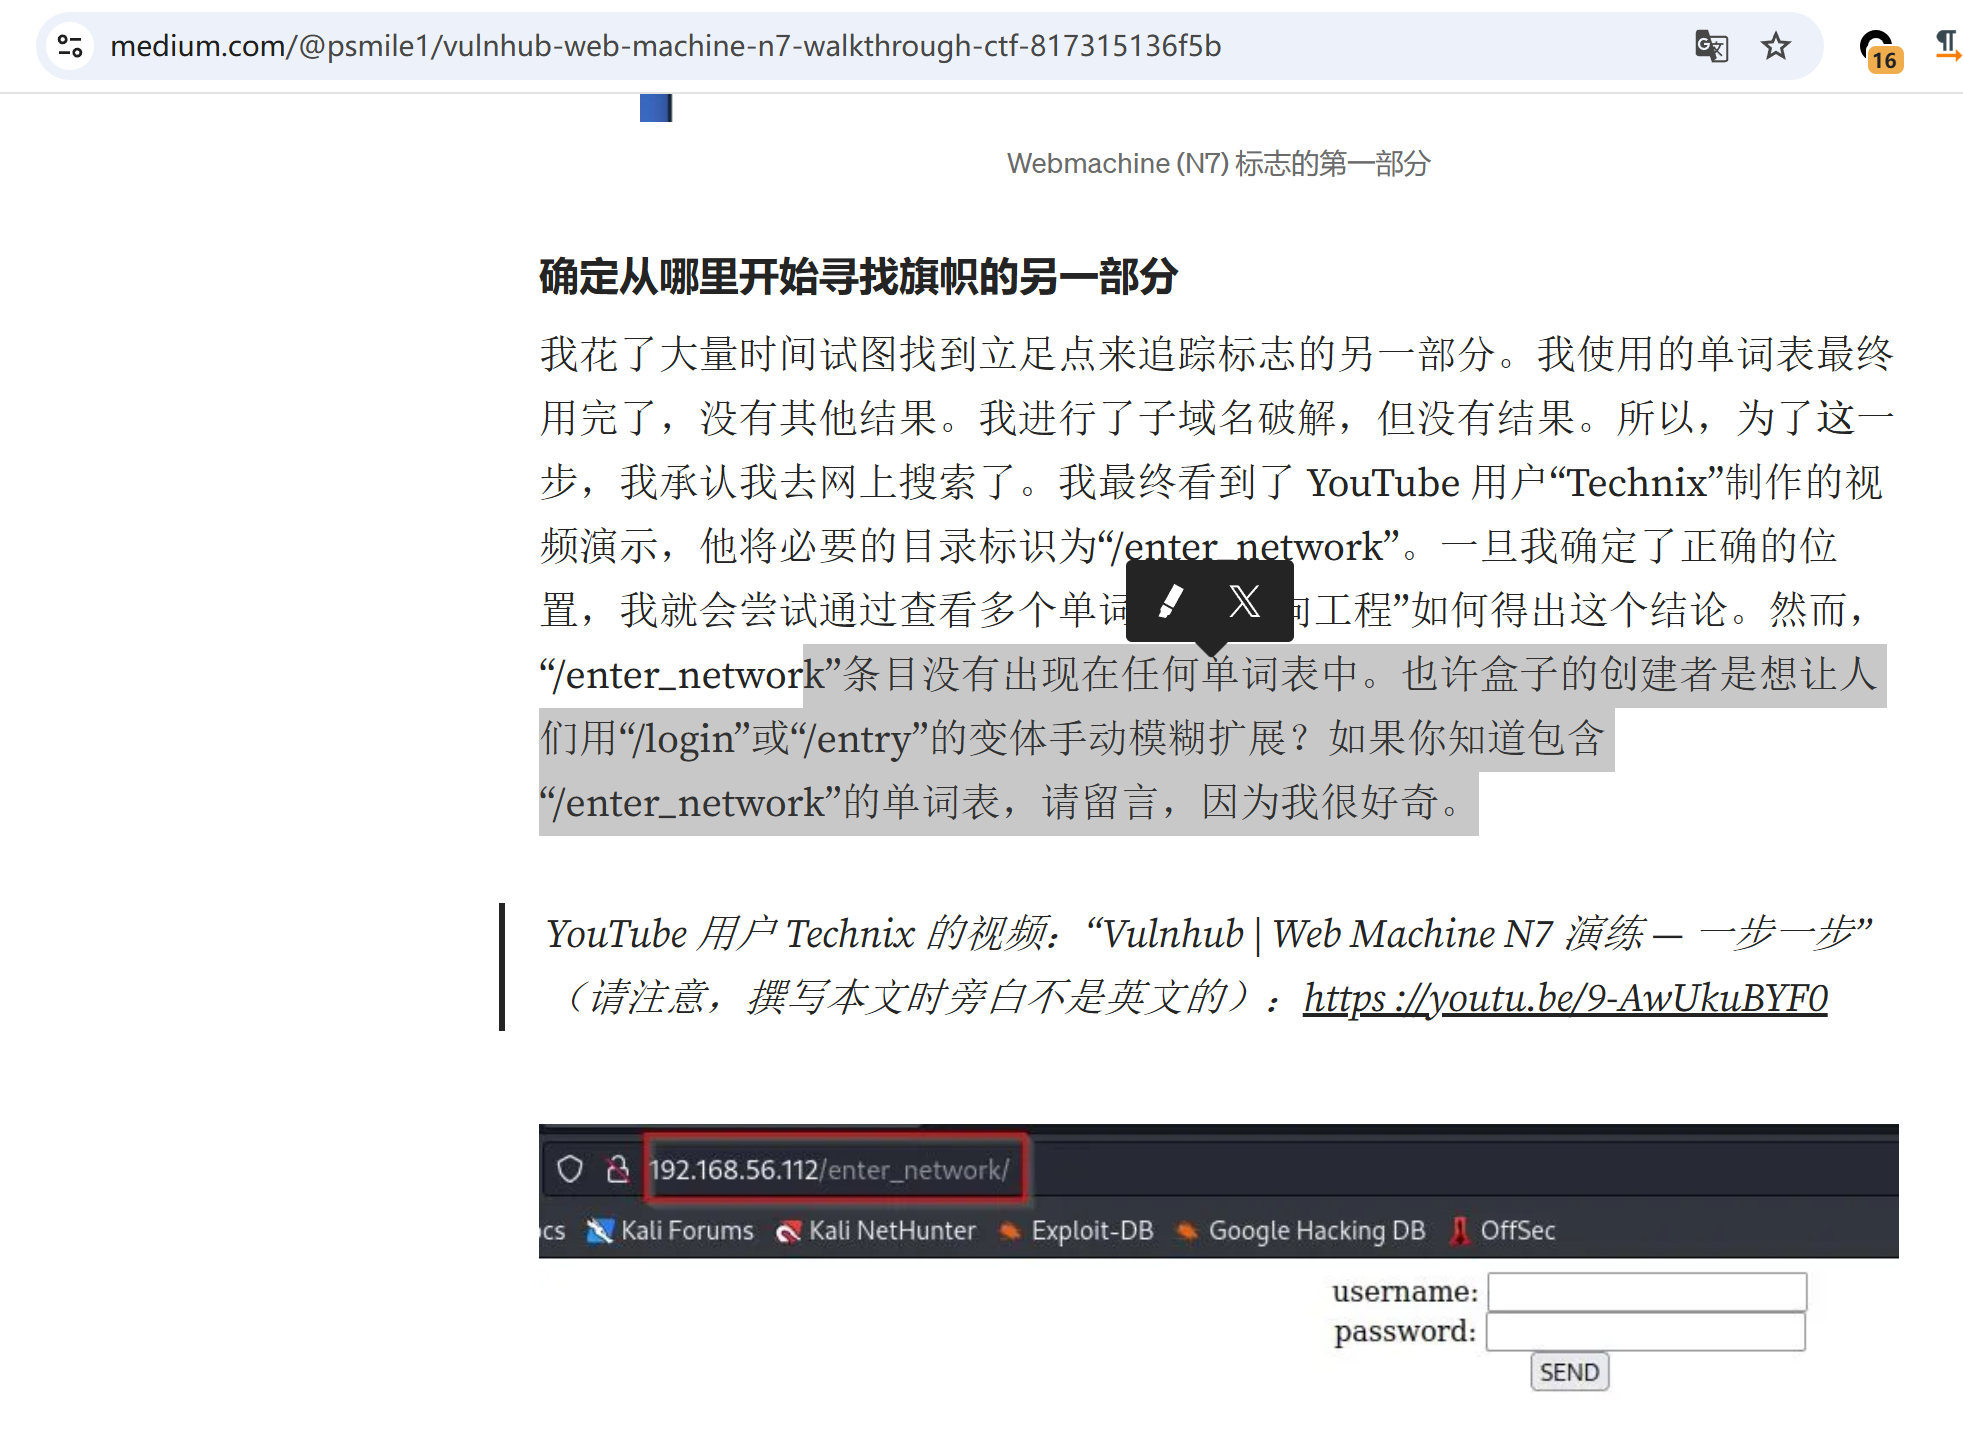Click the shield icon in embedded screenshot
The height and width of the screenshot is (1433, 1963).
[570, 1169]
